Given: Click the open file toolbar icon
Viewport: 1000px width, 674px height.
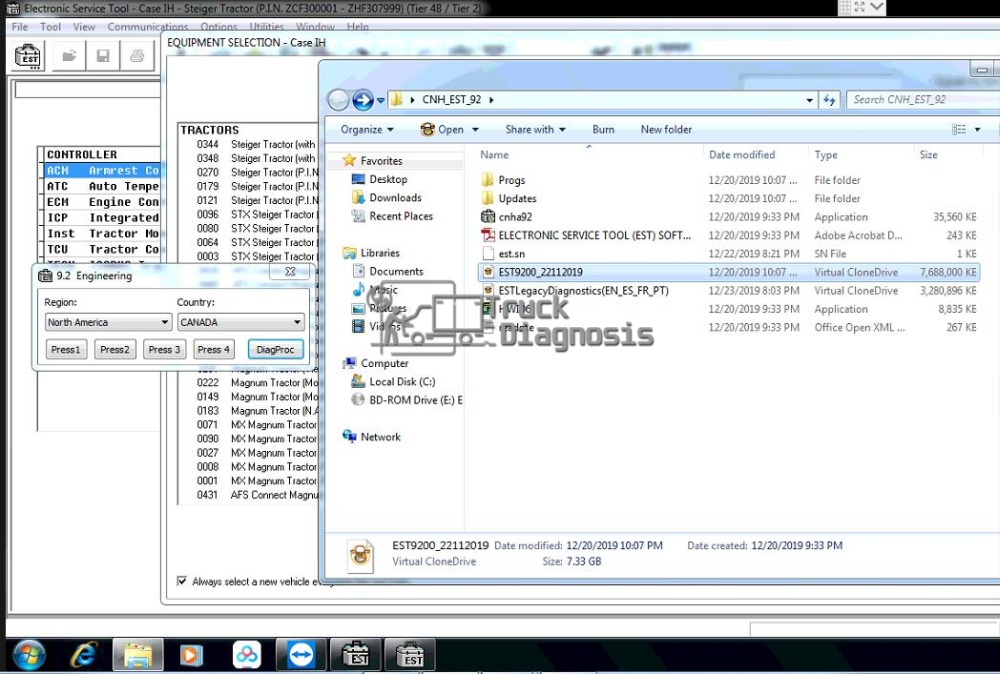Looking at the screenshot, I should [70, 56].
